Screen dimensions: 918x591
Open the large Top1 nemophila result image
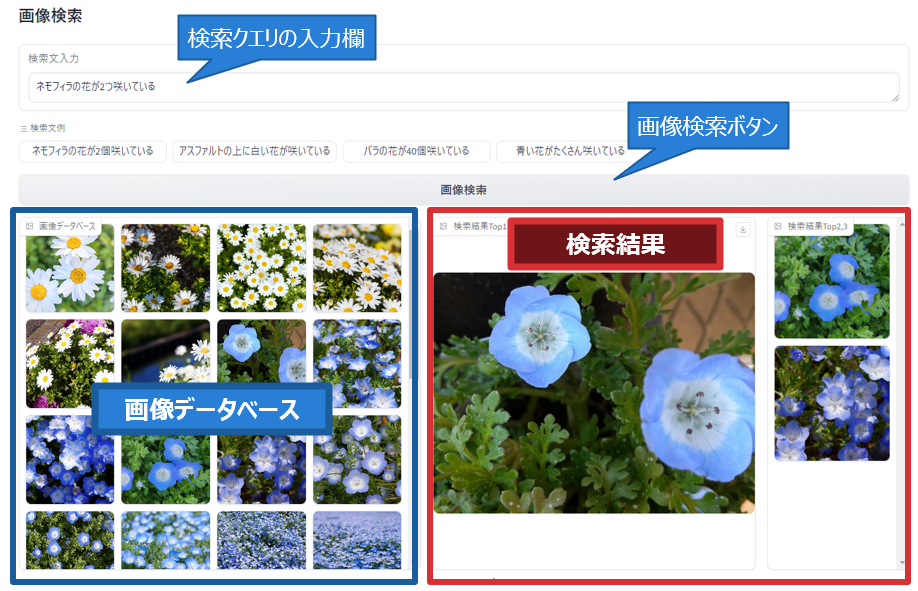pyautogui.click(x=594, y=392)
